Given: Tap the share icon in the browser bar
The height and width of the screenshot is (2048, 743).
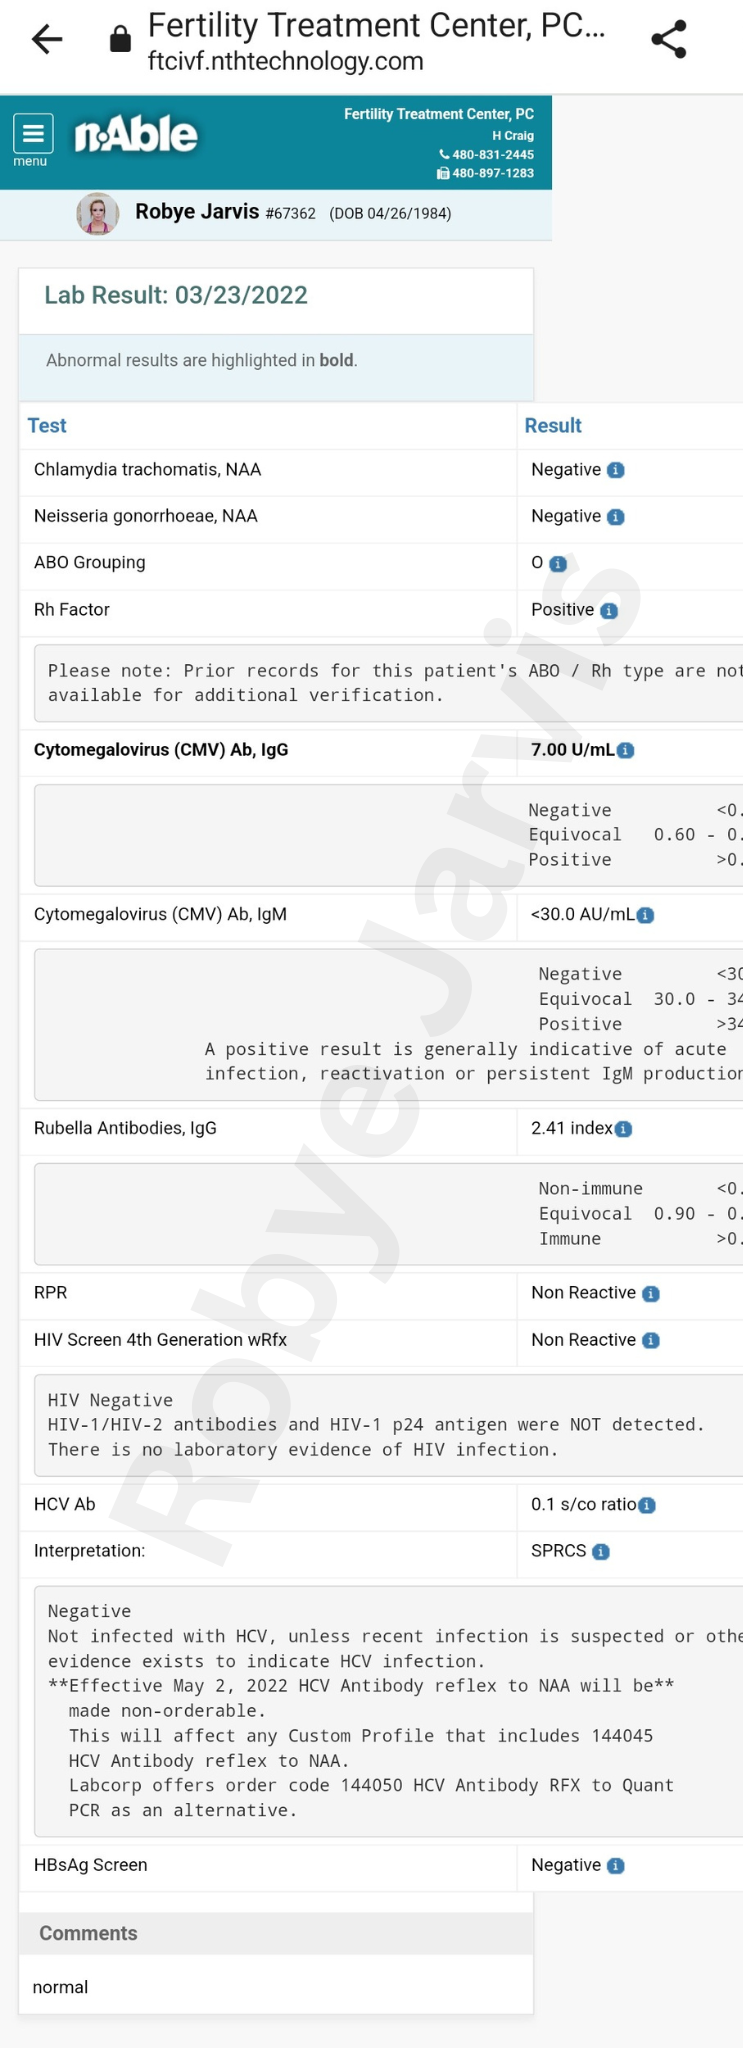Looking at the screenshot, I should pyautogui.click(x=668, y=40).
